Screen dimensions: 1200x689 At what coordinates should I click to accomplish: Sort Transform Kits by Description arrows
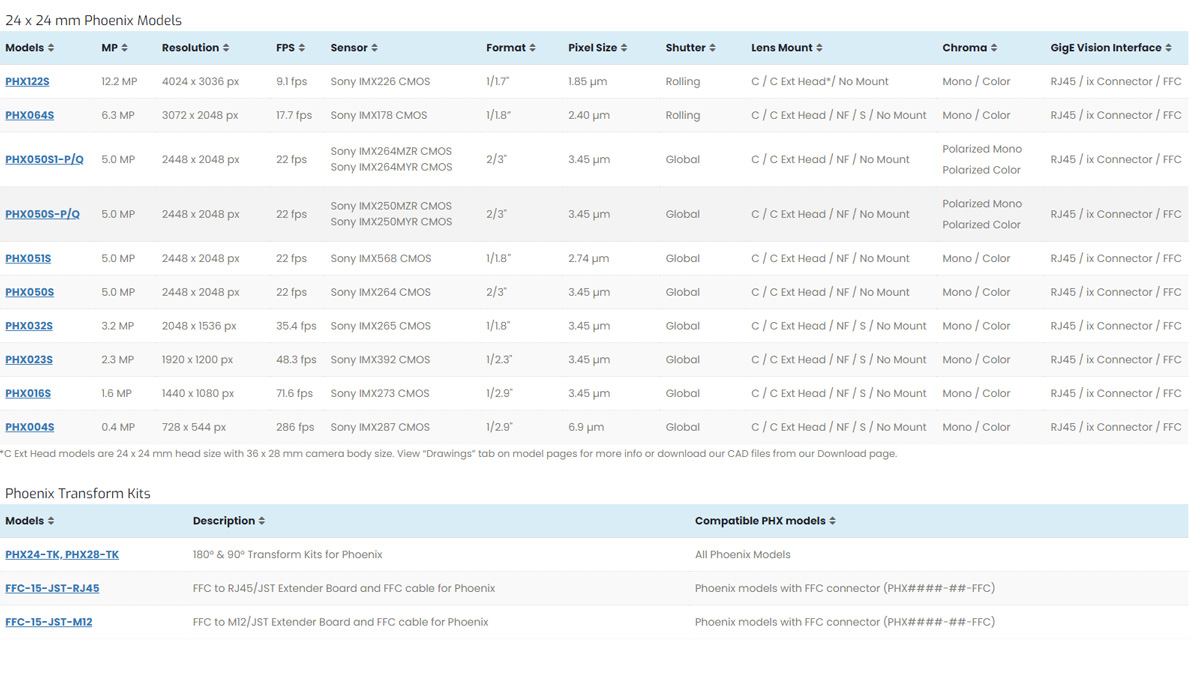pos(262,521)
